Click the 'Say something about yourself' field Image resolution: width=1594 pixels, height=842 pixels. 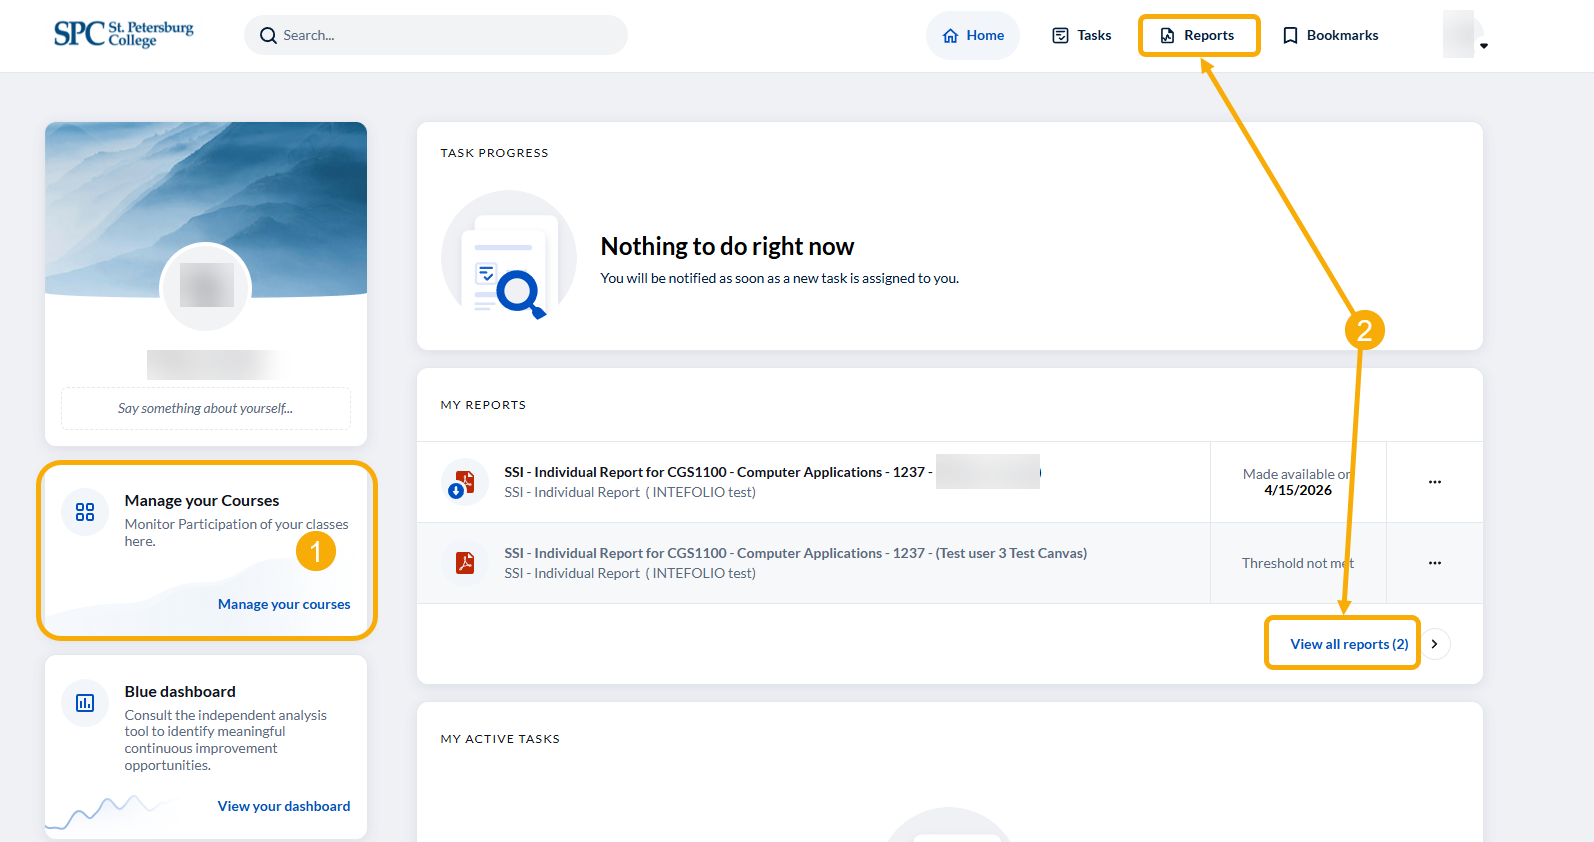pos(206,408)
